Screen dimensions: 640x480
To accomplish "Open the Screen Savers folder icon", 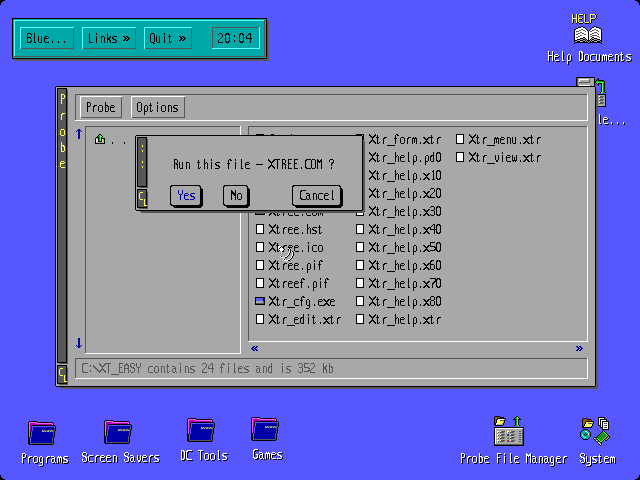I will [118, 432].
